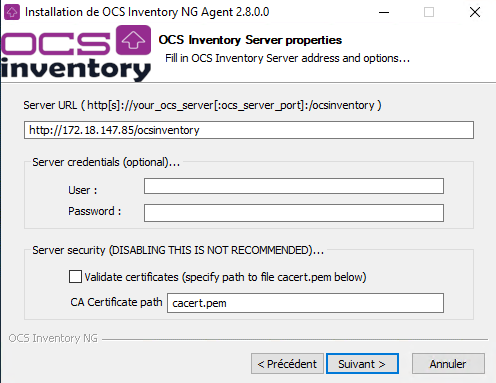Viewport: 496px width, 383px height.
Task: Close the installer window
Action: pyautogui.click(x=475, y=12)
